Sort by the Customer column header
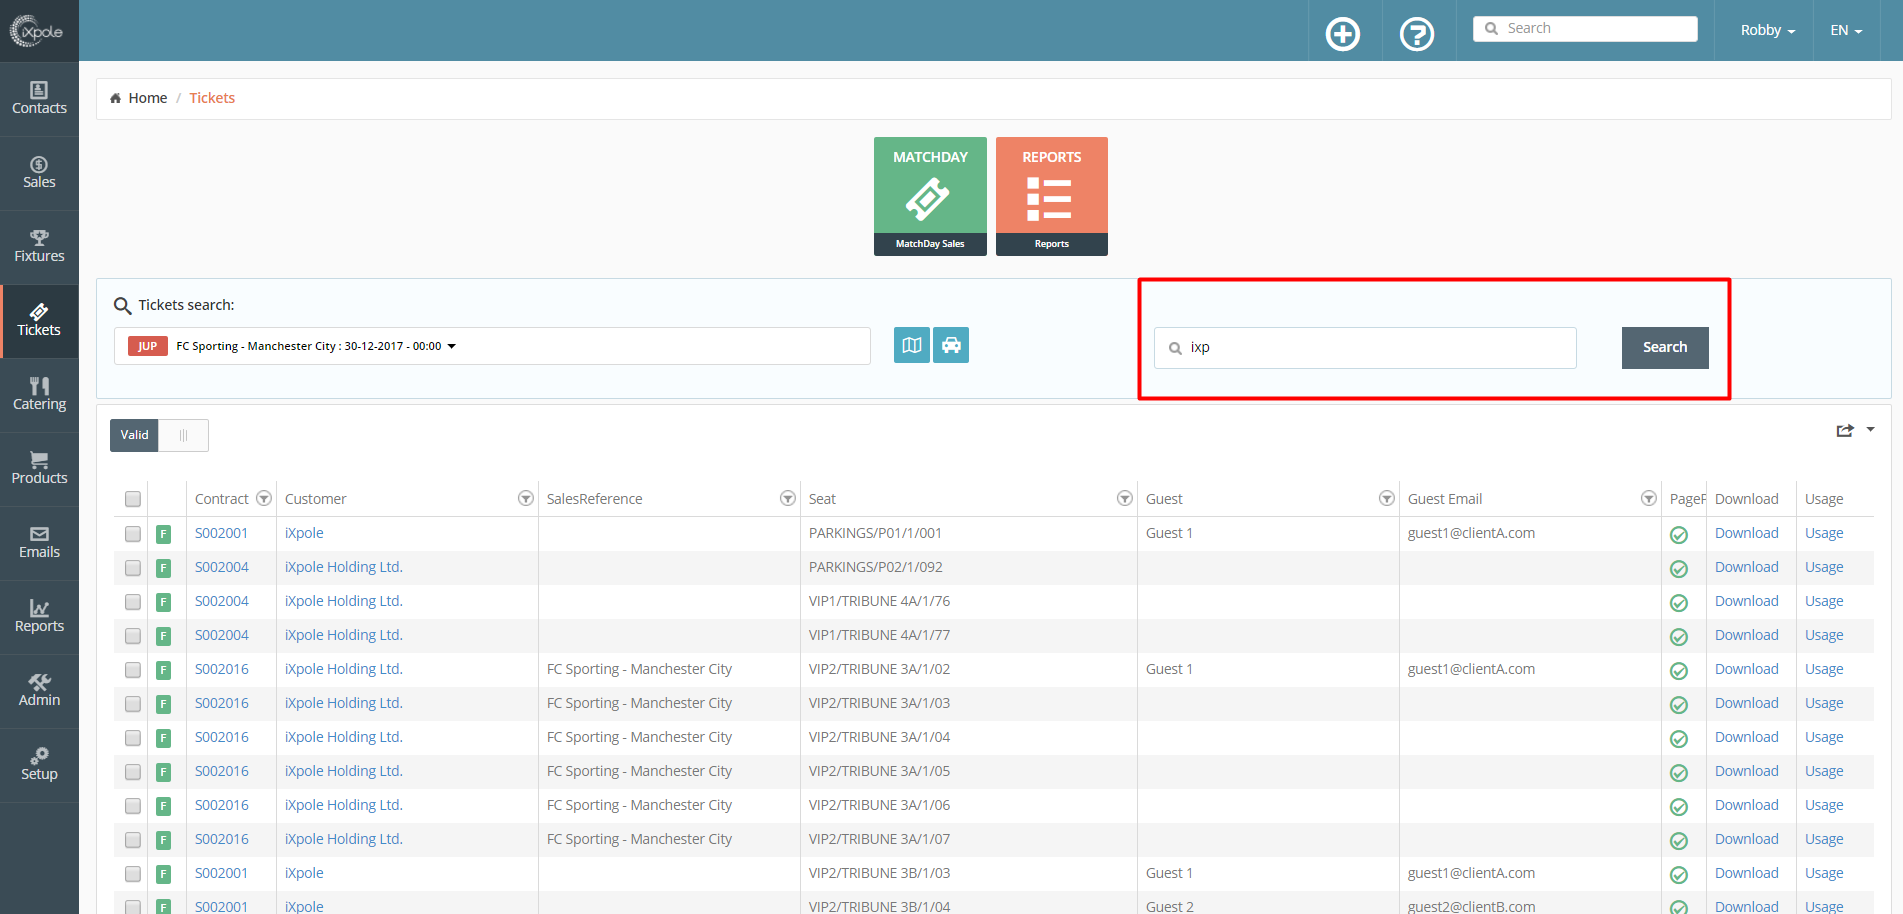The height and width of the screenshot is (914, 1903). [315, 499]
